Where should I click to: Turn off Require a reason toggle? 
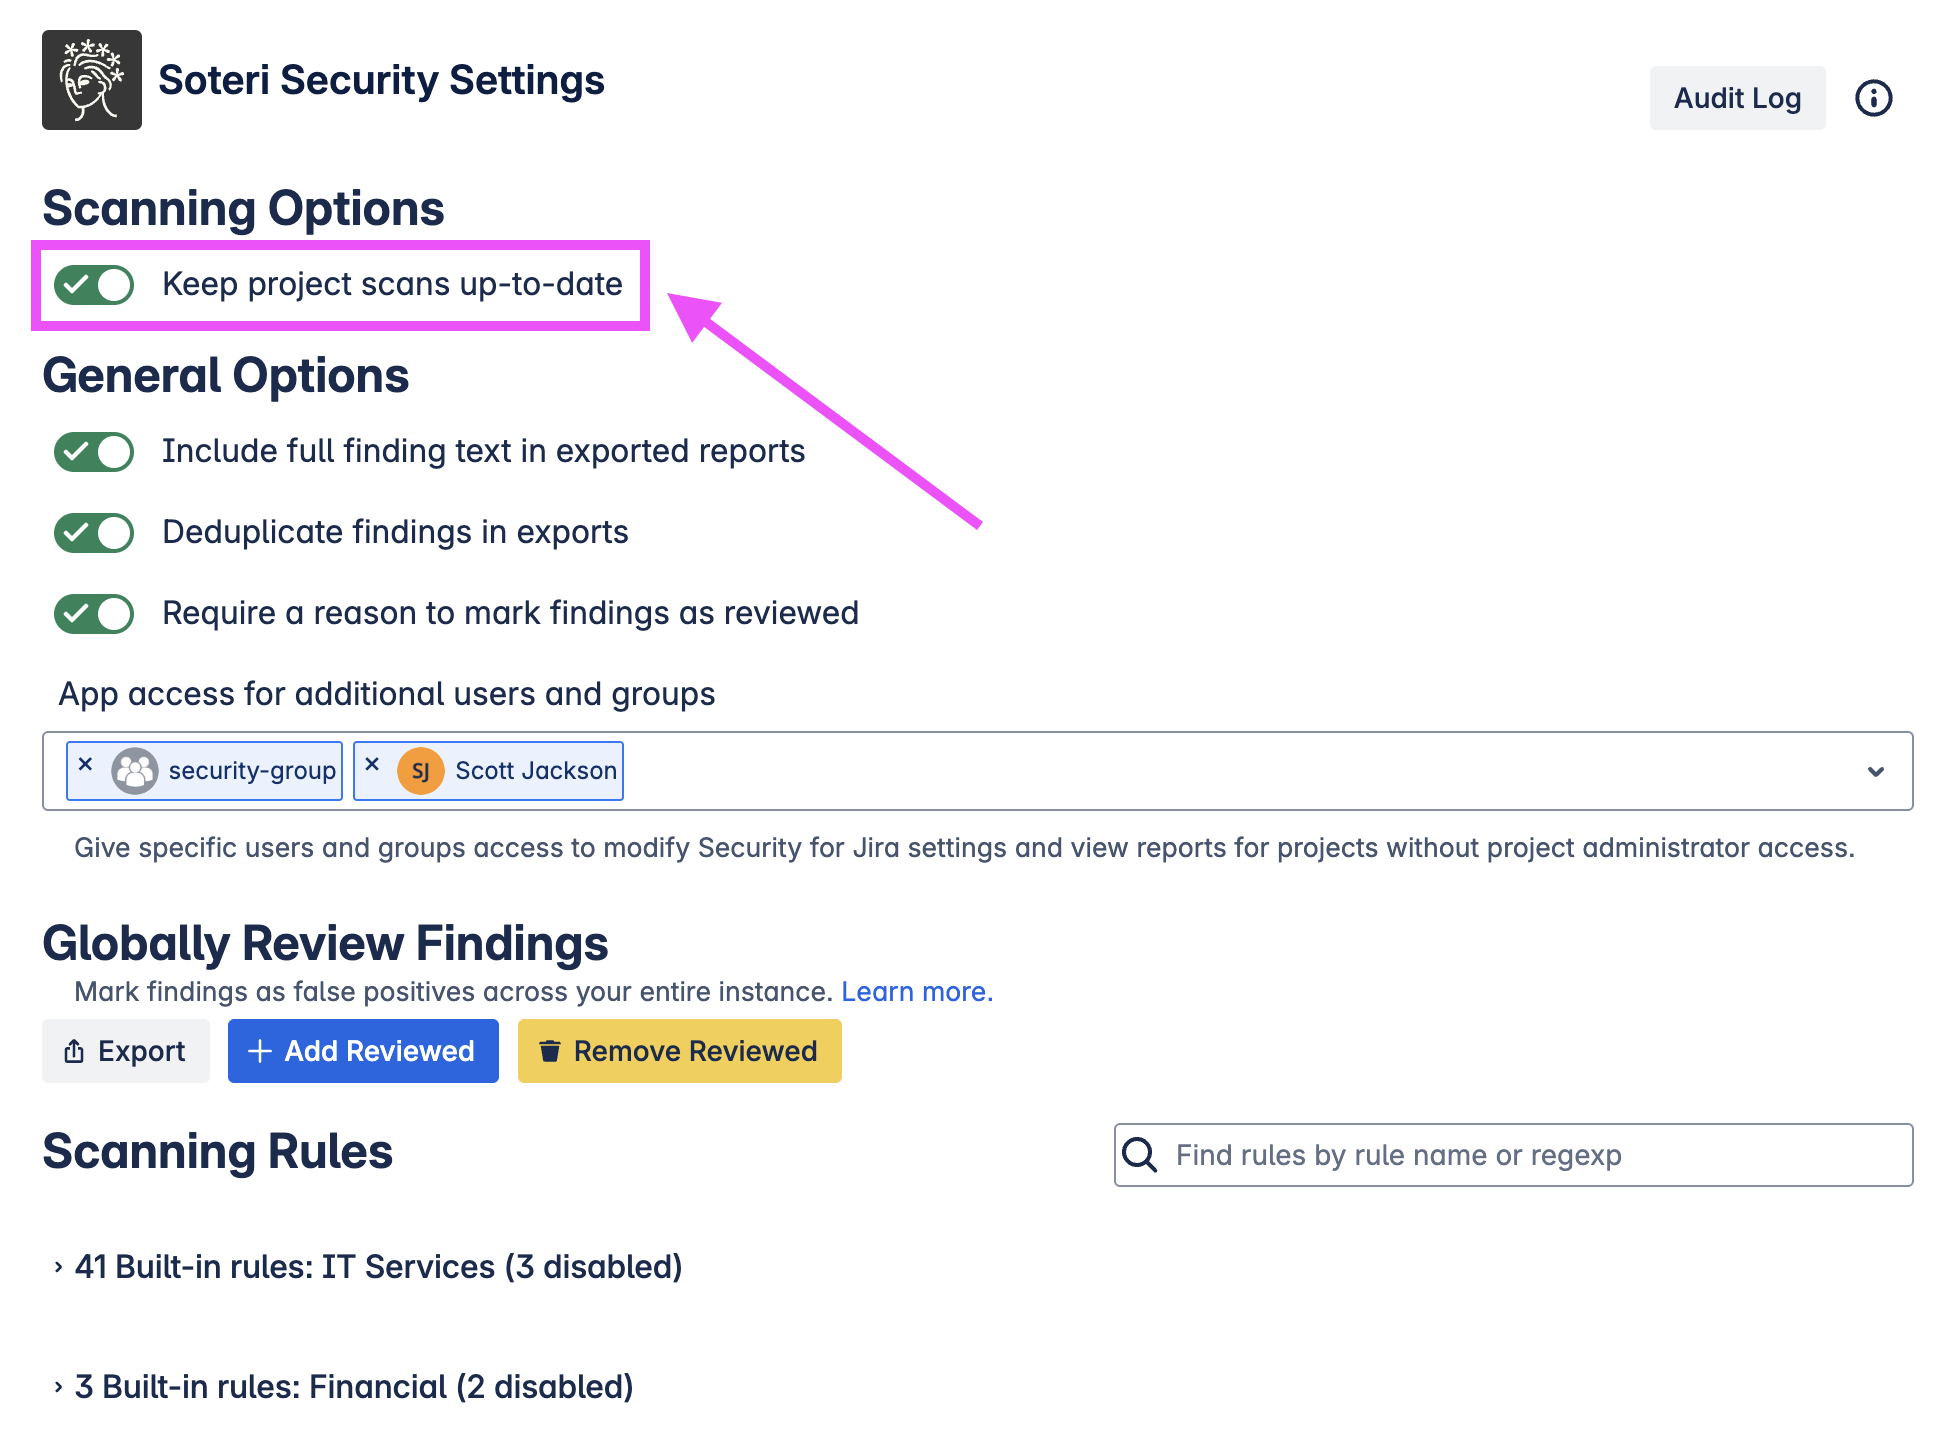click(x=94, y=614)
